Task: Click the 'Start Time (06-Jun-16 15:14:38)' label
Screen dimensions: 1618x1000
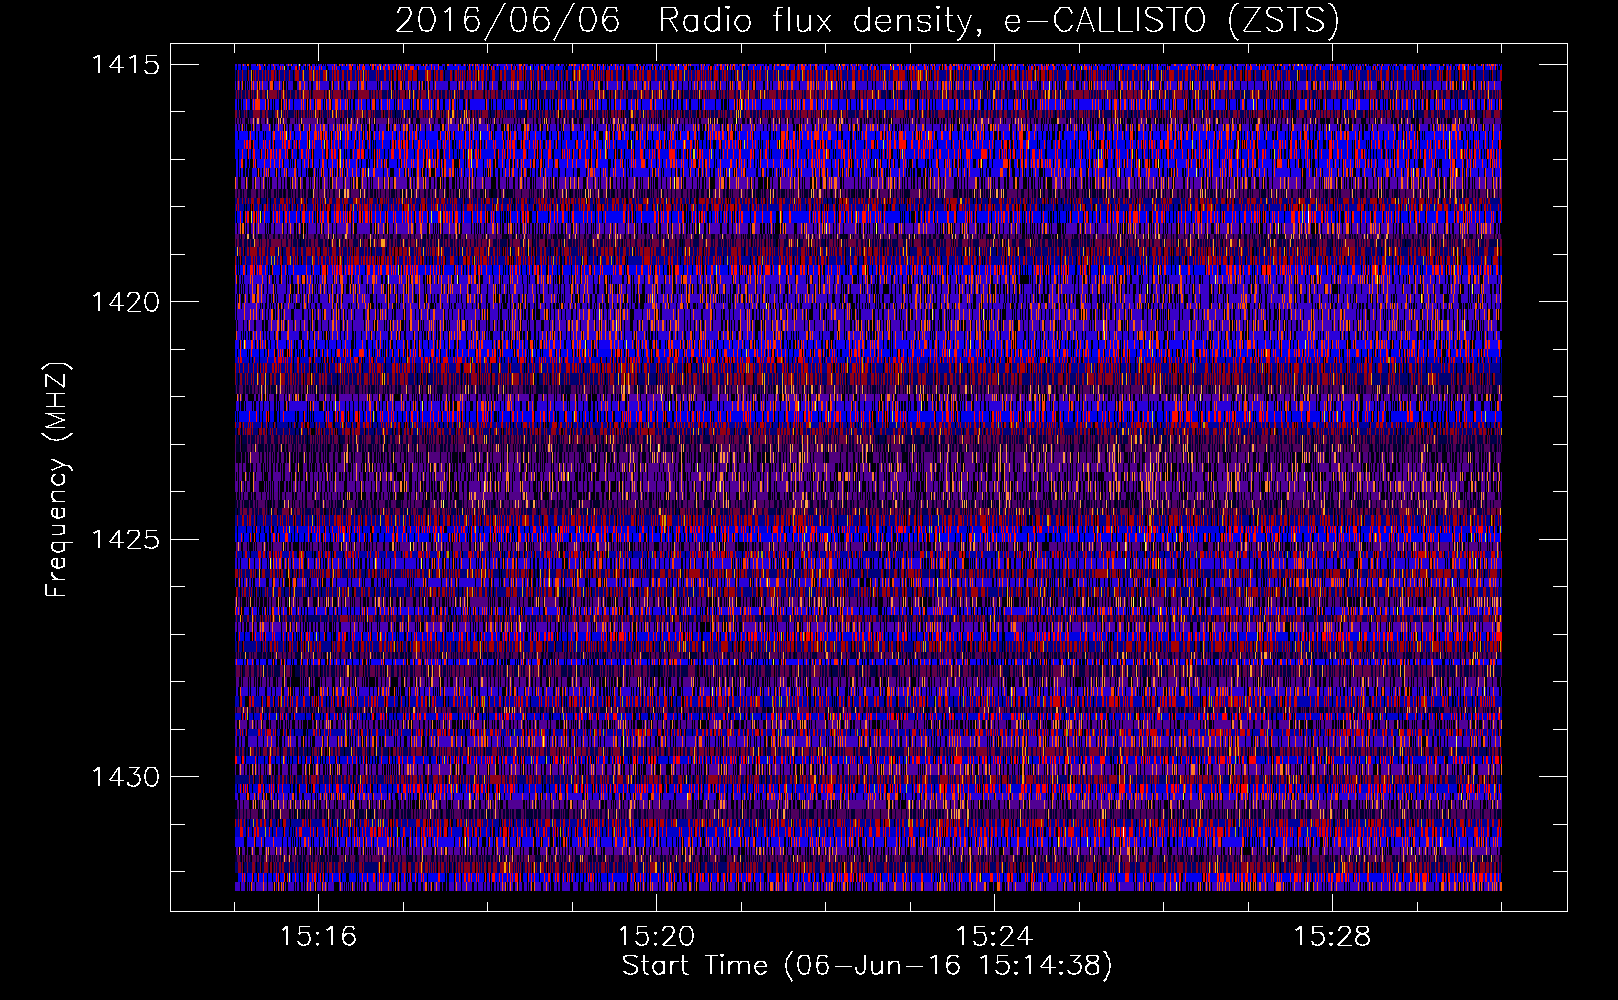Action: (x=867, y=966)
